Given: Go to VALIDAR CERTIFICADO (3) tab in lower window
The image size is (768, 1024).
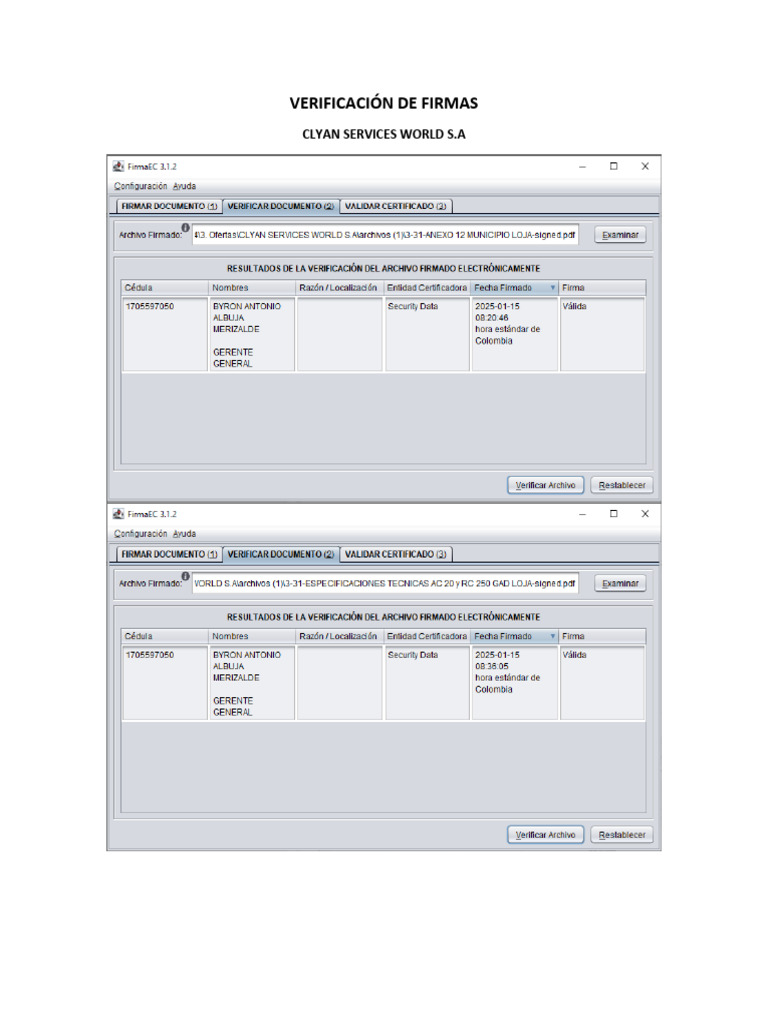Looking at the screenshot, I should 396,554.
